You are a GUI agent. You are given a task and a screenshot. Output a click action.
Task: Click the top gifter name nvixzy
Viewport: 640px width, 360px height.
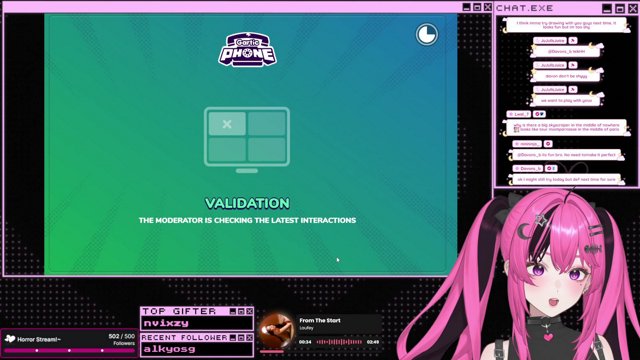click(166, 323)
